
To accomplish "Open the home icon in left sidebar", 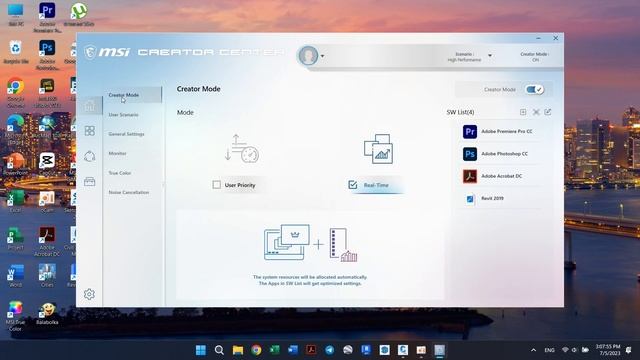I will point(89,106).
